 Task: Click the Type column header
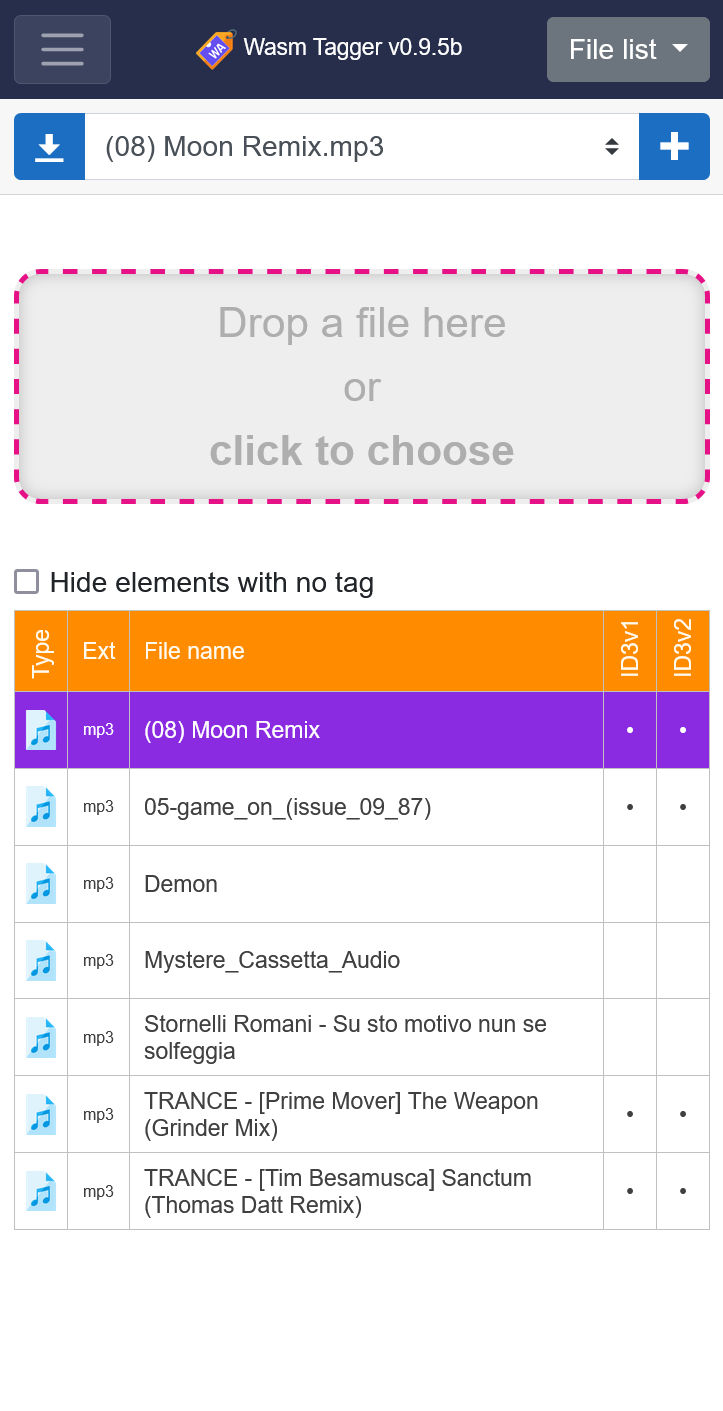tap(41, 651)
